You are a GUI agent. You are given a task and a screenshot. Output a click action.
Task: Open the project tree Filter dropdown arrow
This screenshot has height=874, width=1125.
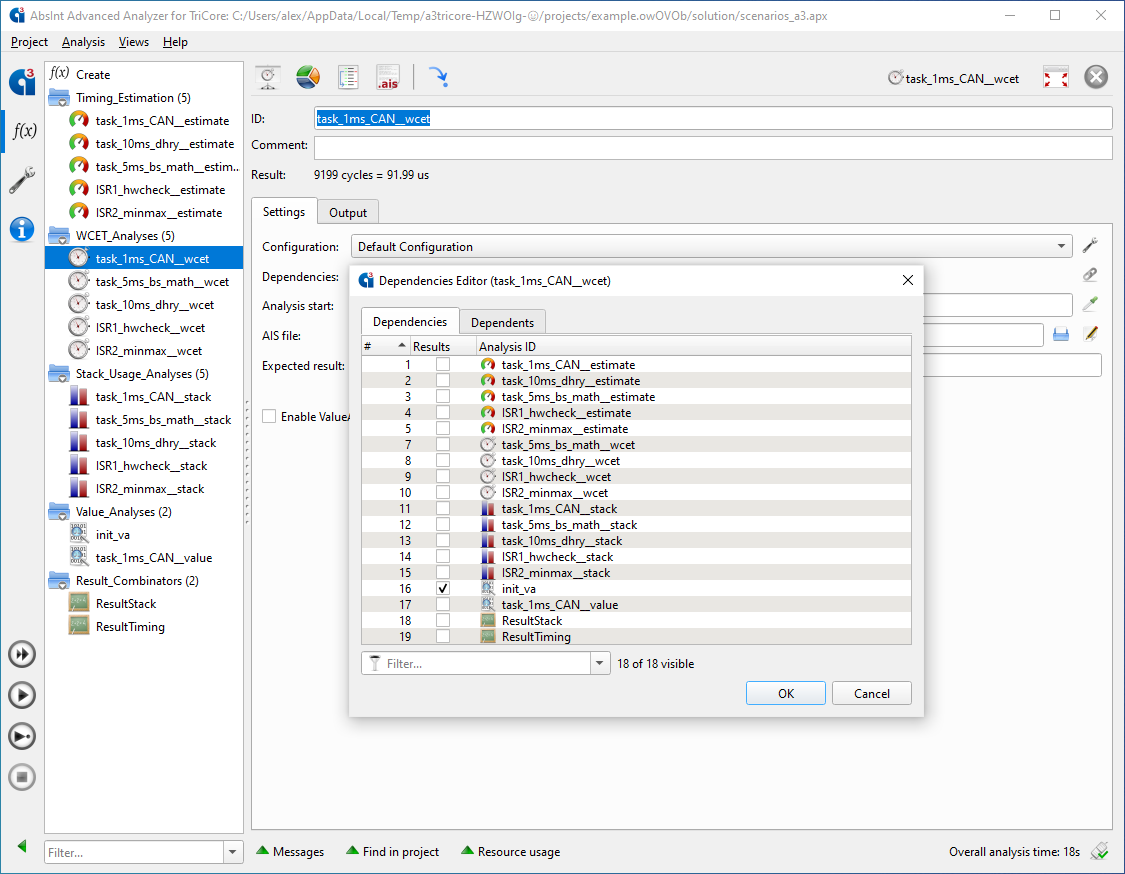pos(232,852)
